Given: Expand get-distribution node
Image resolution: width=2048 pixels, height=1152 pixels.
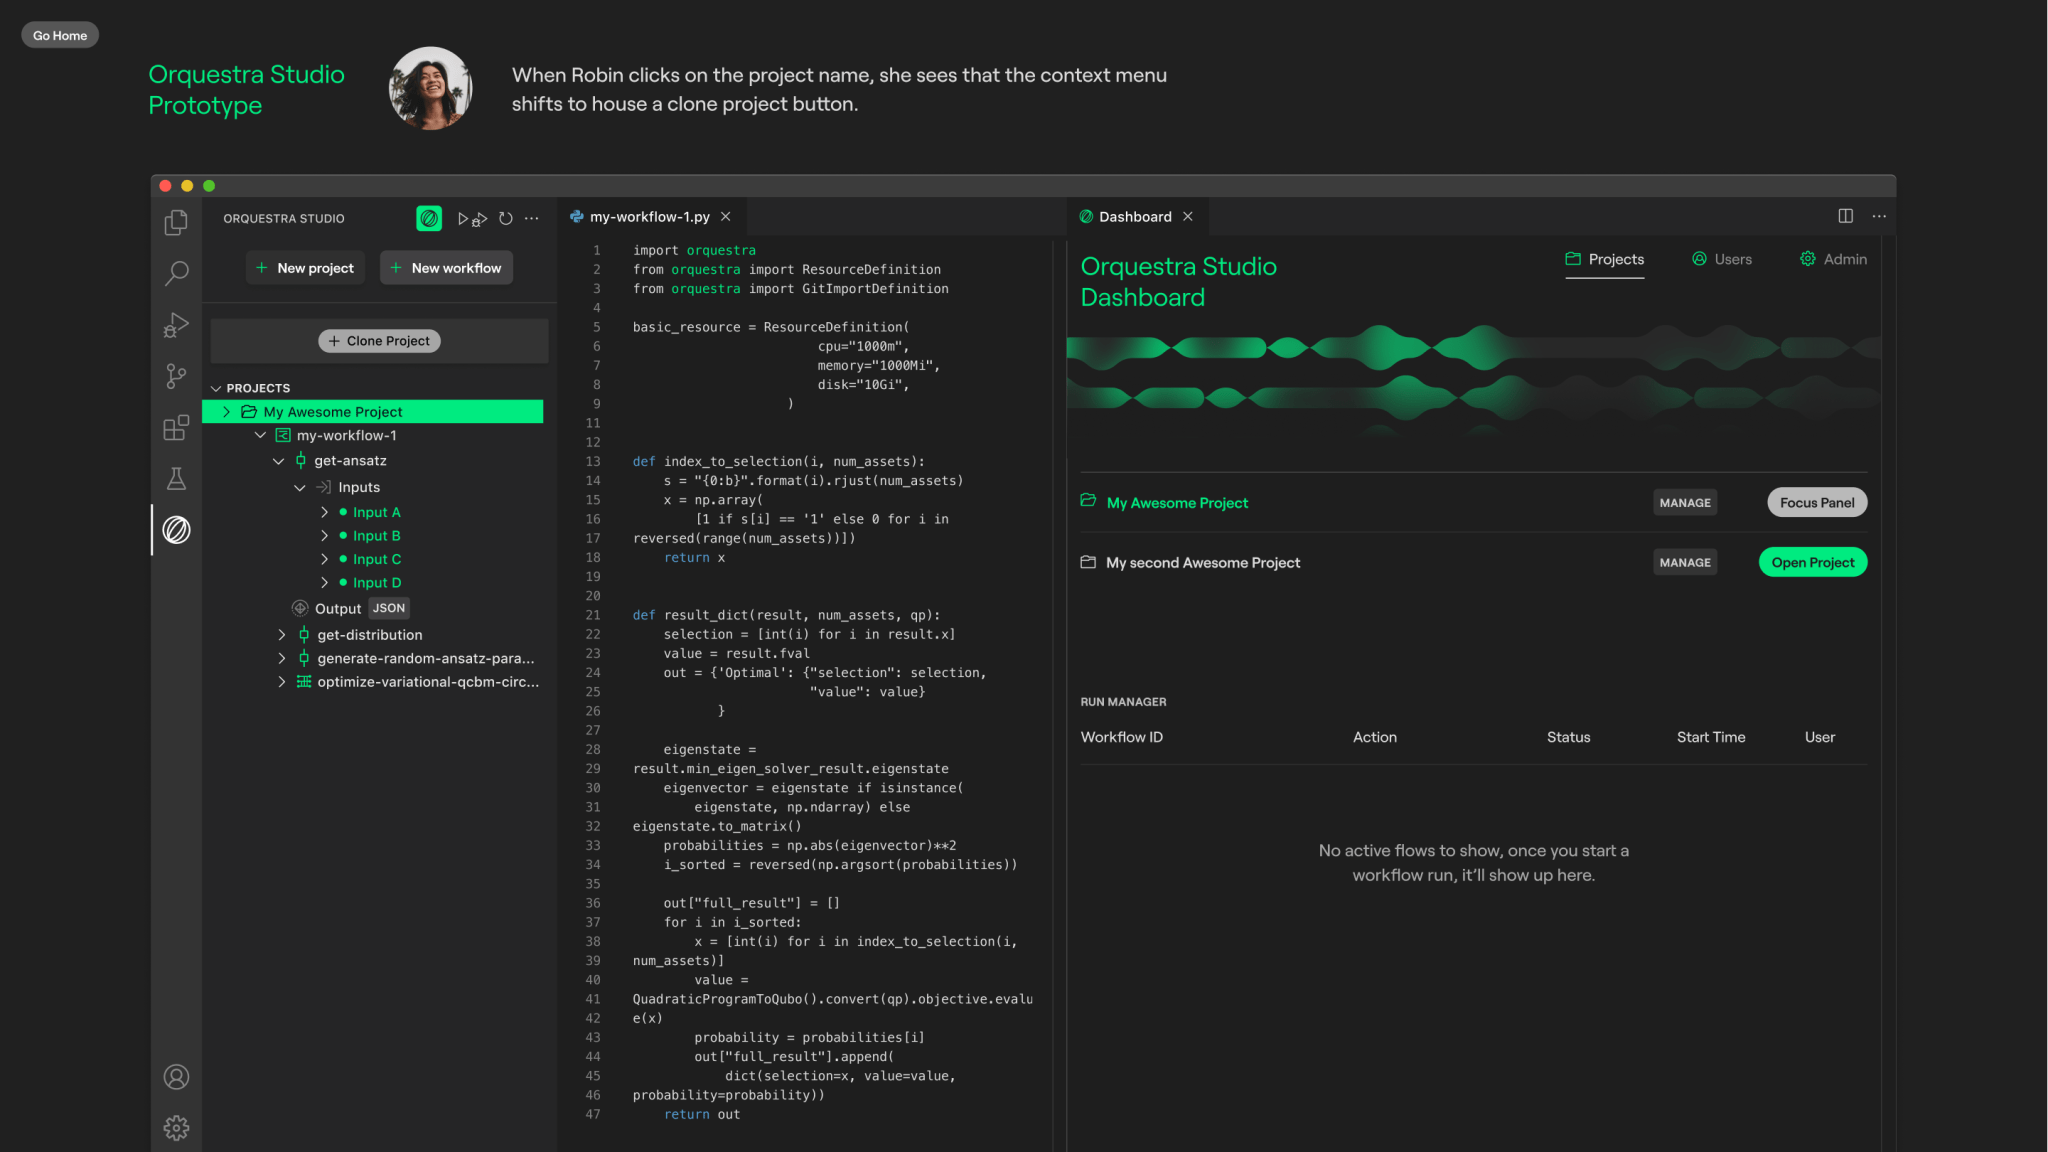Looking at the screenshot, I should [281, 634].
